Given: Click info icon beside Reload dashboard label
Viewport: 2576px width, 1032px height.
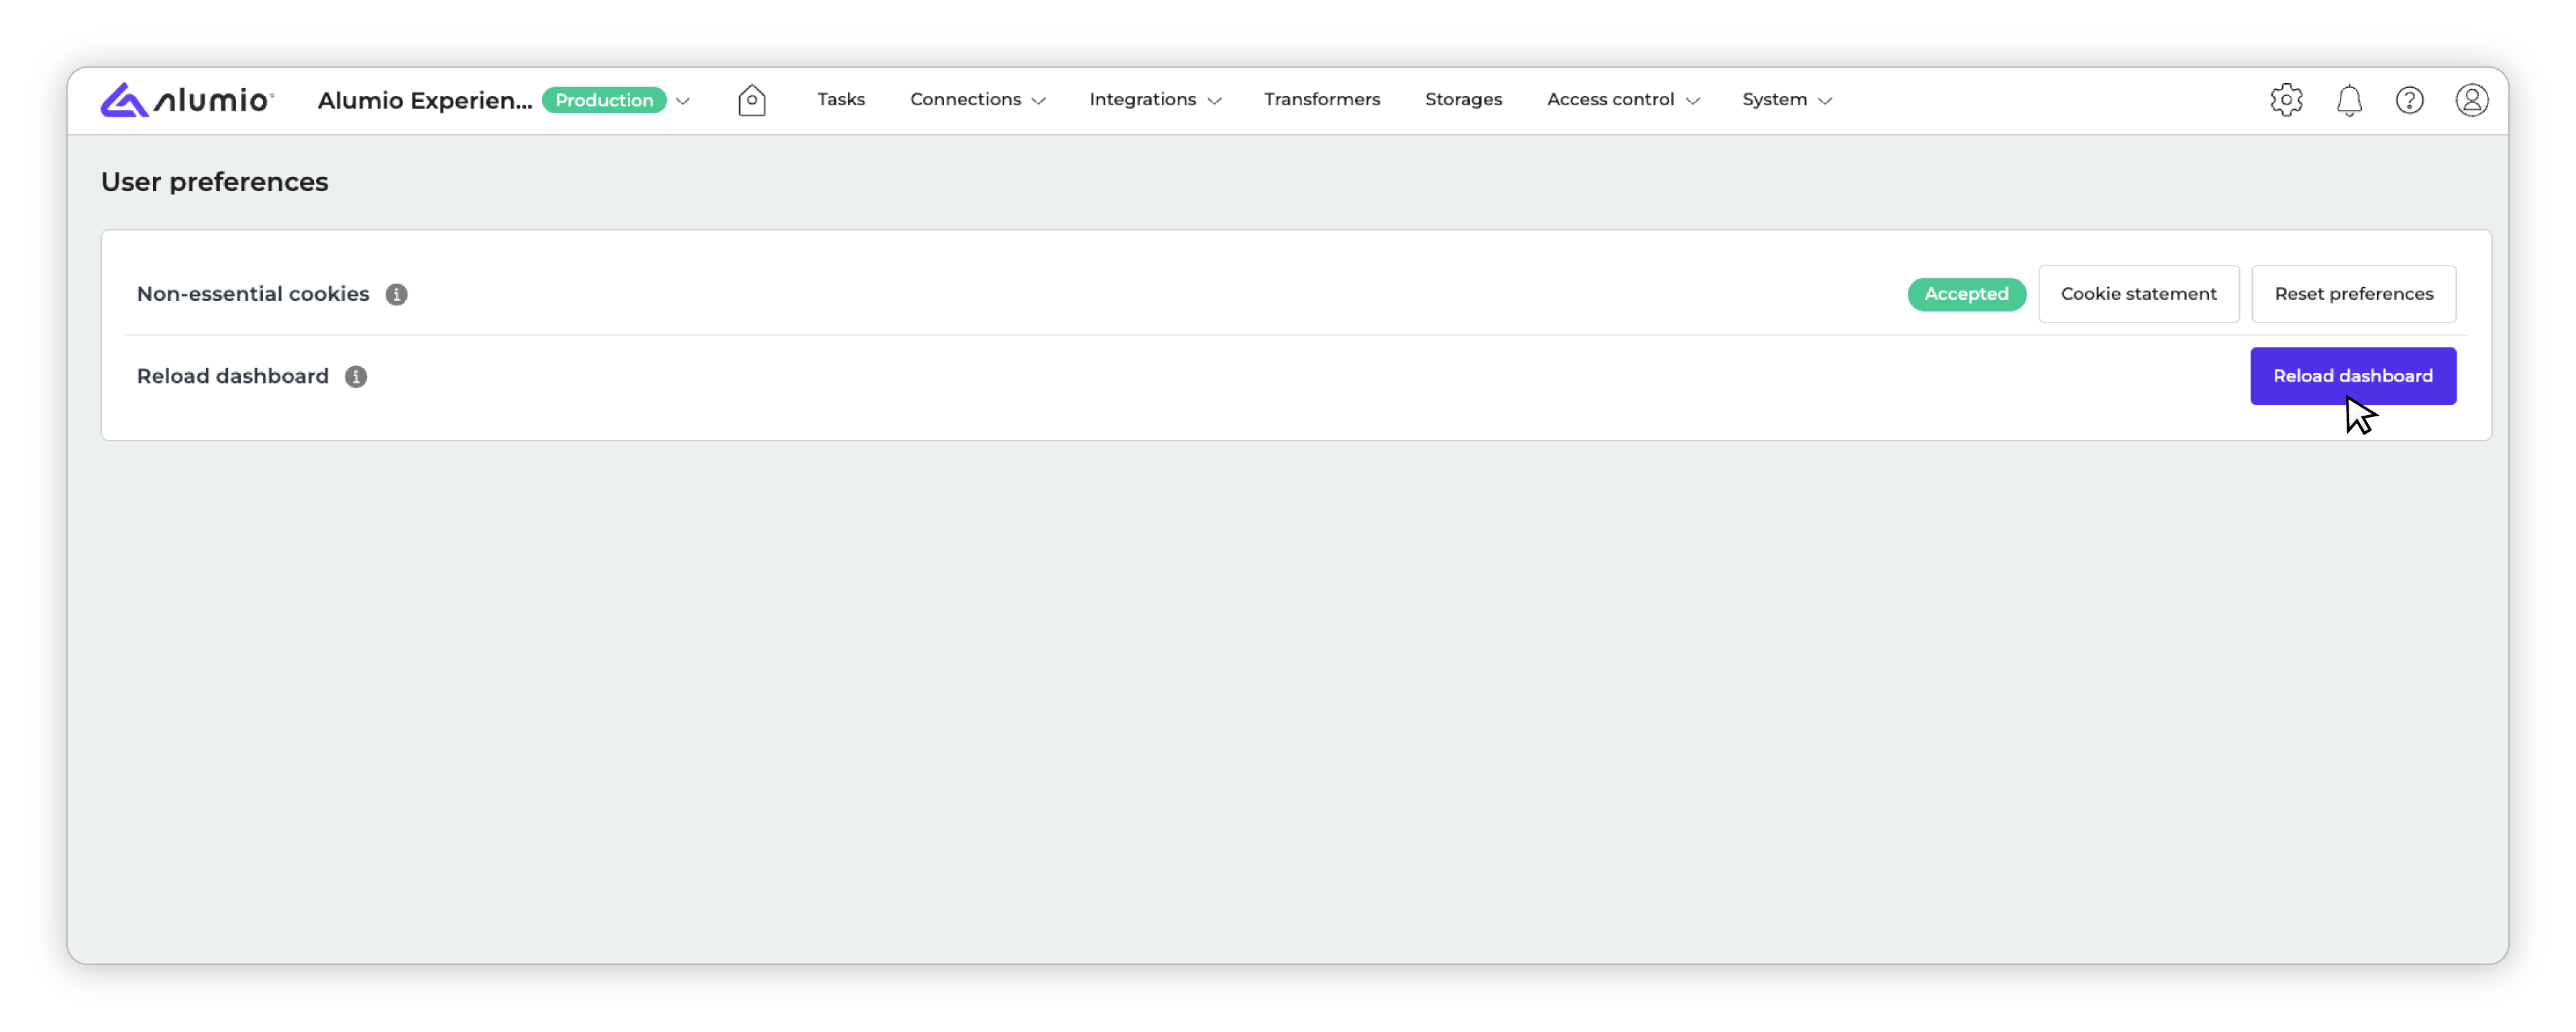Looking at the screenshot, I should pyautogui.click(x=356, y=376).
